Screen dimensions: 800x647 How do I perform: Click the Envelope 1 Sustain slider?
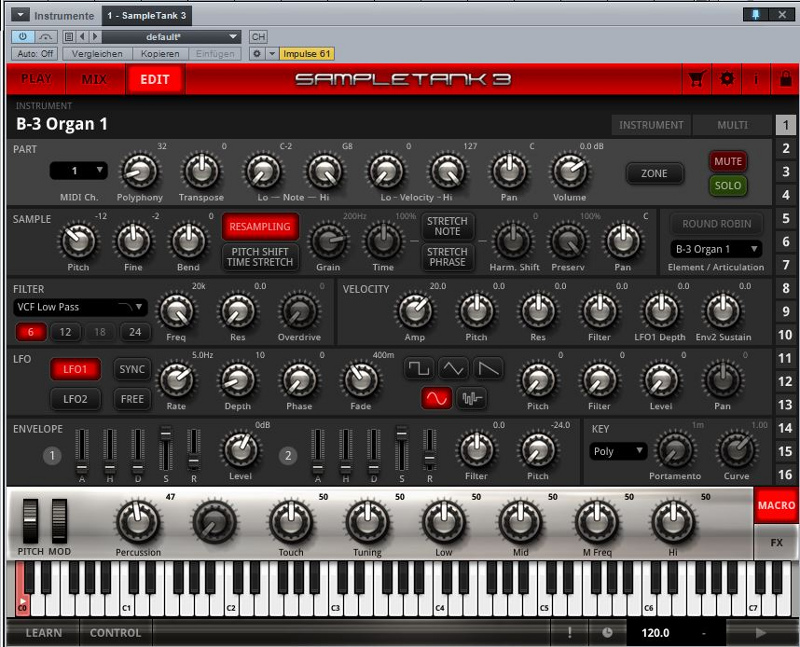pos(166,450)
